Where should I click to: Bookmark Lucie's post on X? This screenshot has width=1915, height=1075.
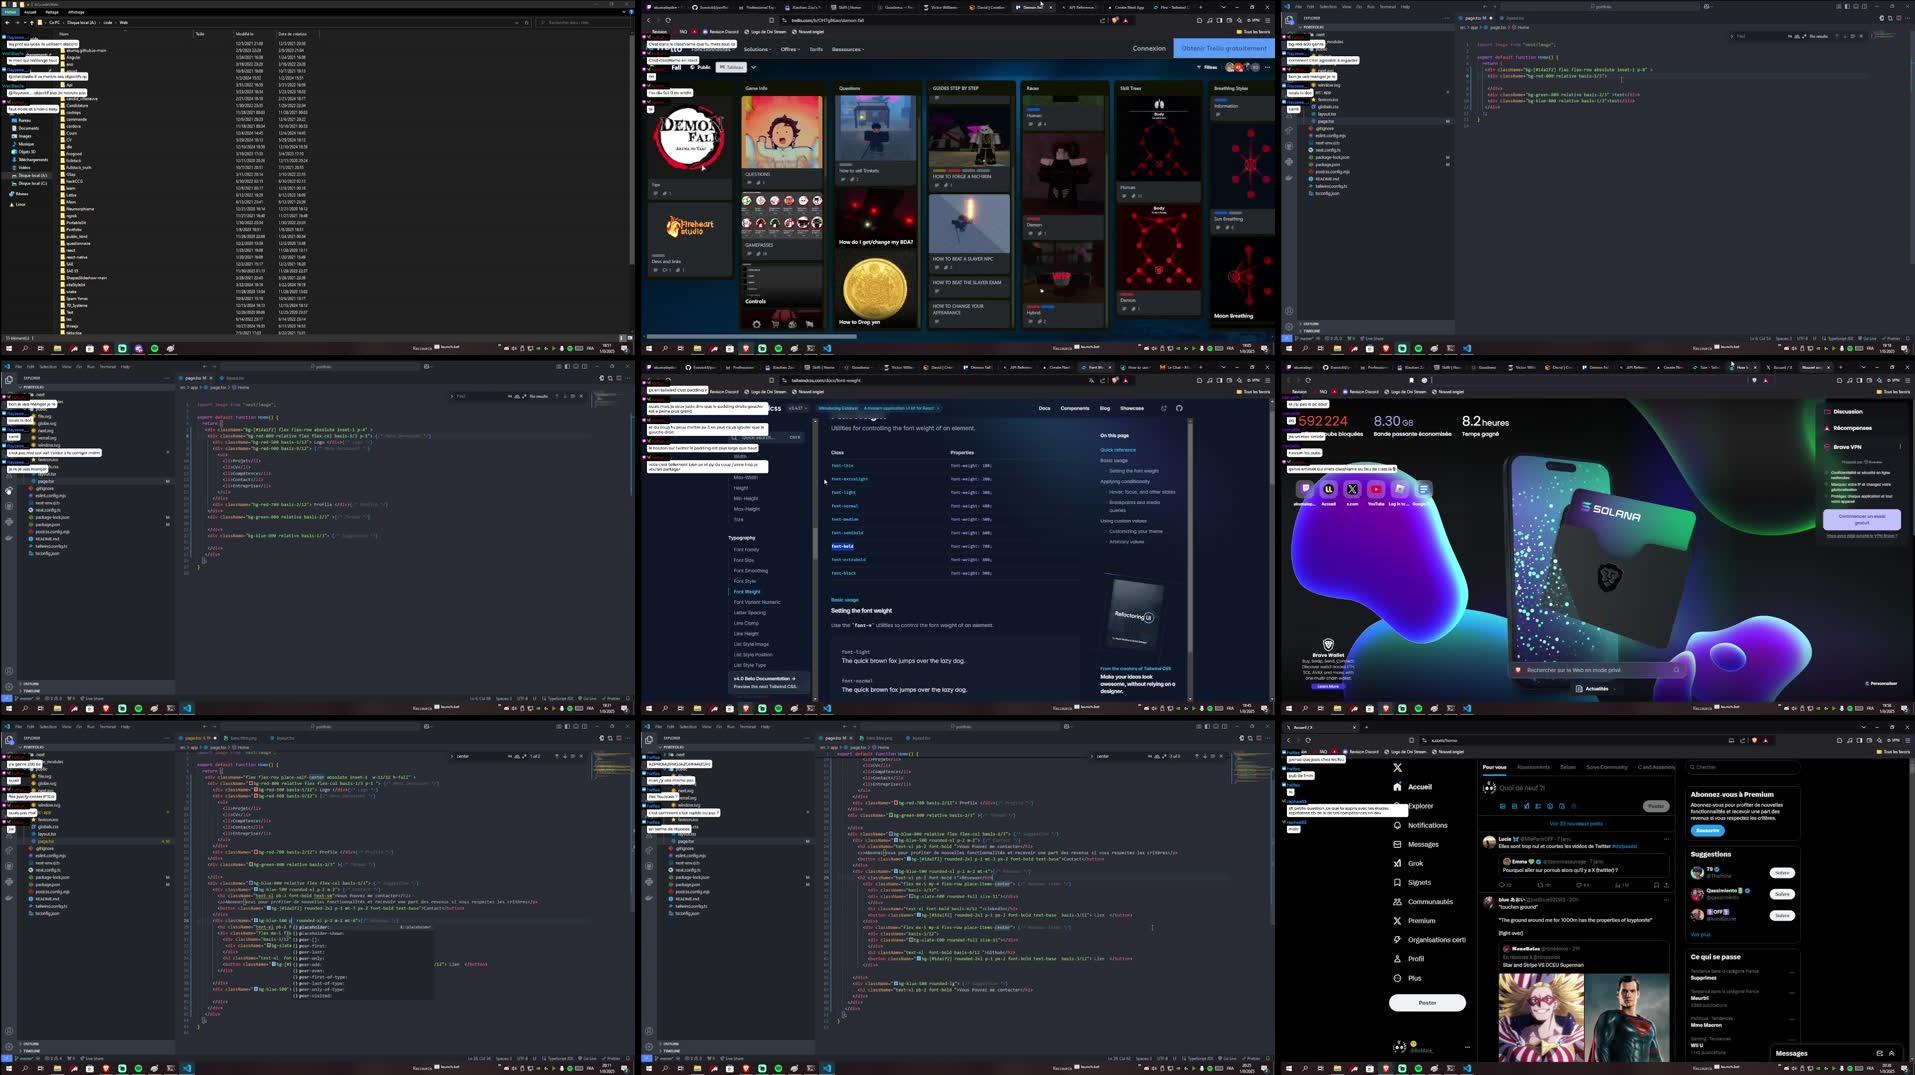point(1656,885)
